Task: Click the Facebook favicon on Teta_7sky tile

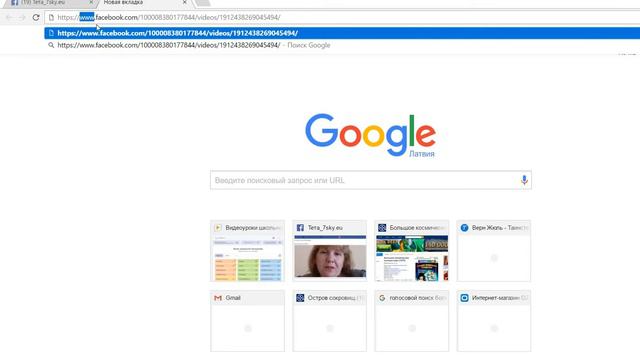Action: (300, 228)
